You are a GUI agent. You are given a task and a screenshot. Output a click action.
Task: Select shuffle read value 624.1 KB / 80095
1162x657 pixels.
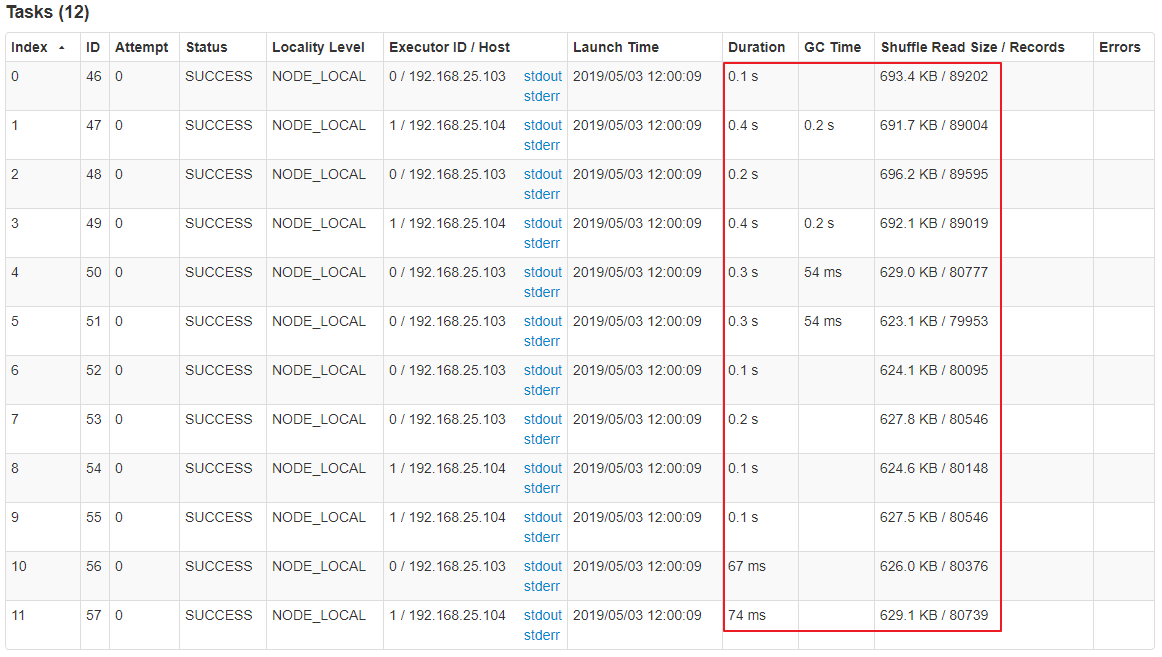(x=934, y=370)
